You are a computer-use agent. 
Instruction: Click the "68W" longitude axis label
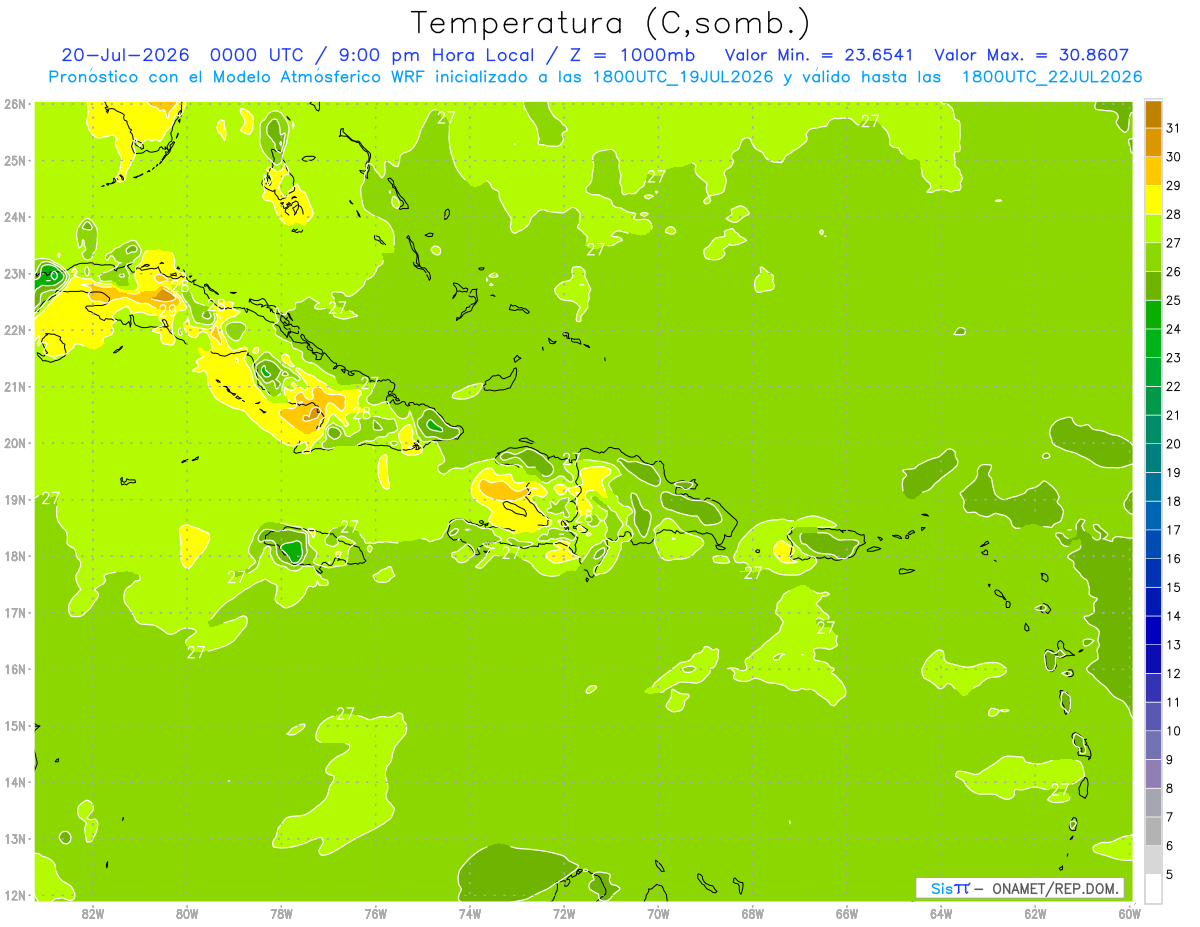(752, 913)
